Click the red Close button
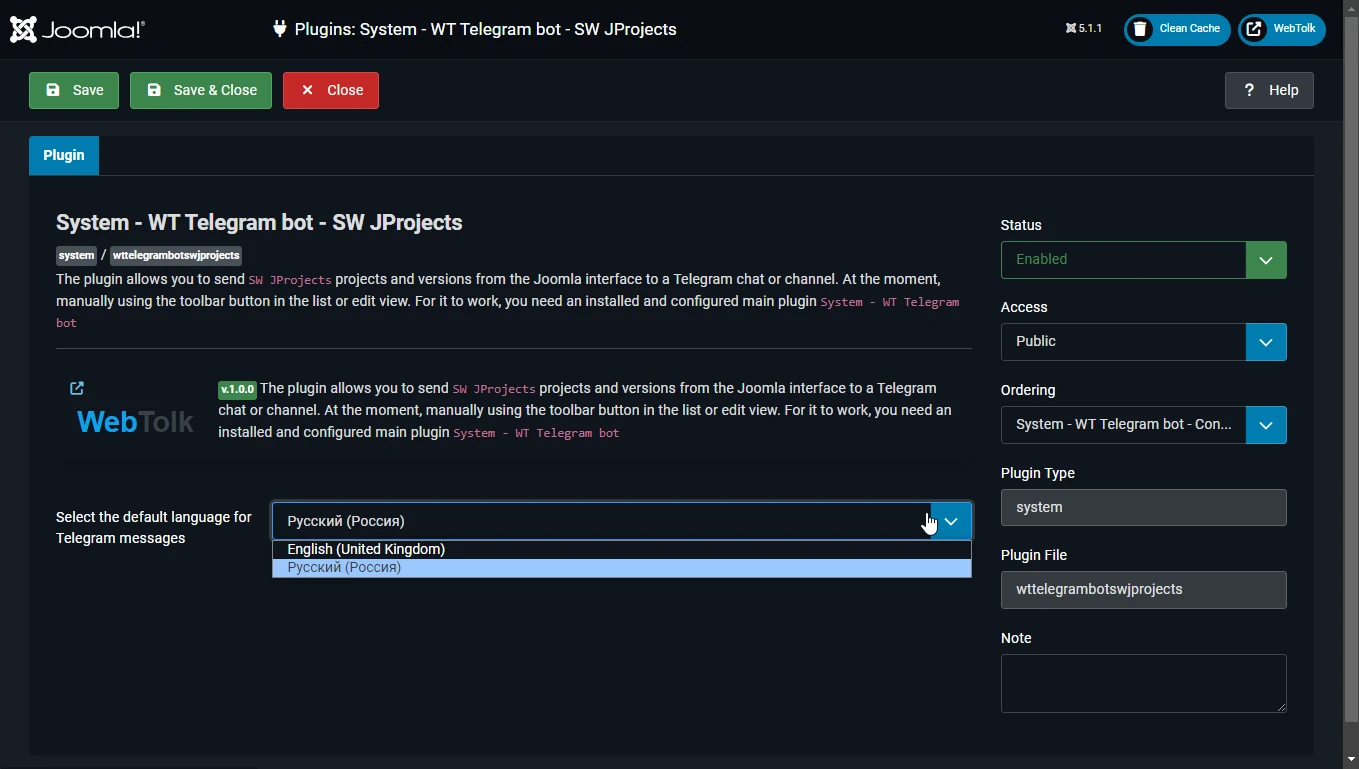This screenshot has height=769, width=1359. 331,90
